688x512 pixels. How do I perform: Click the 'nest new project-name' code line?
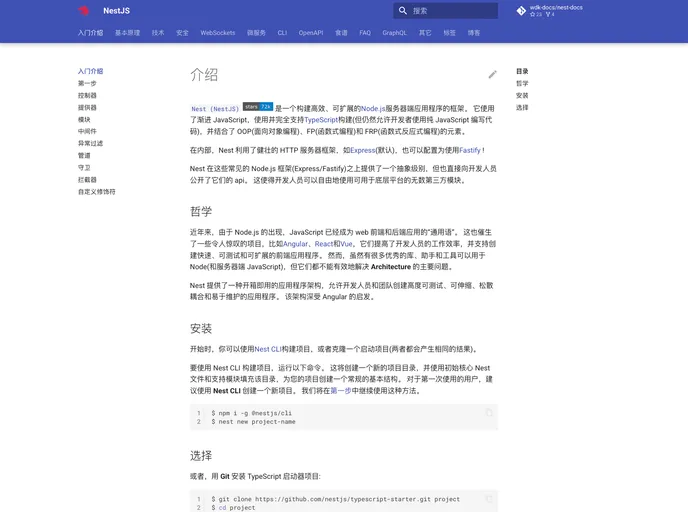[x=253, y=422]
